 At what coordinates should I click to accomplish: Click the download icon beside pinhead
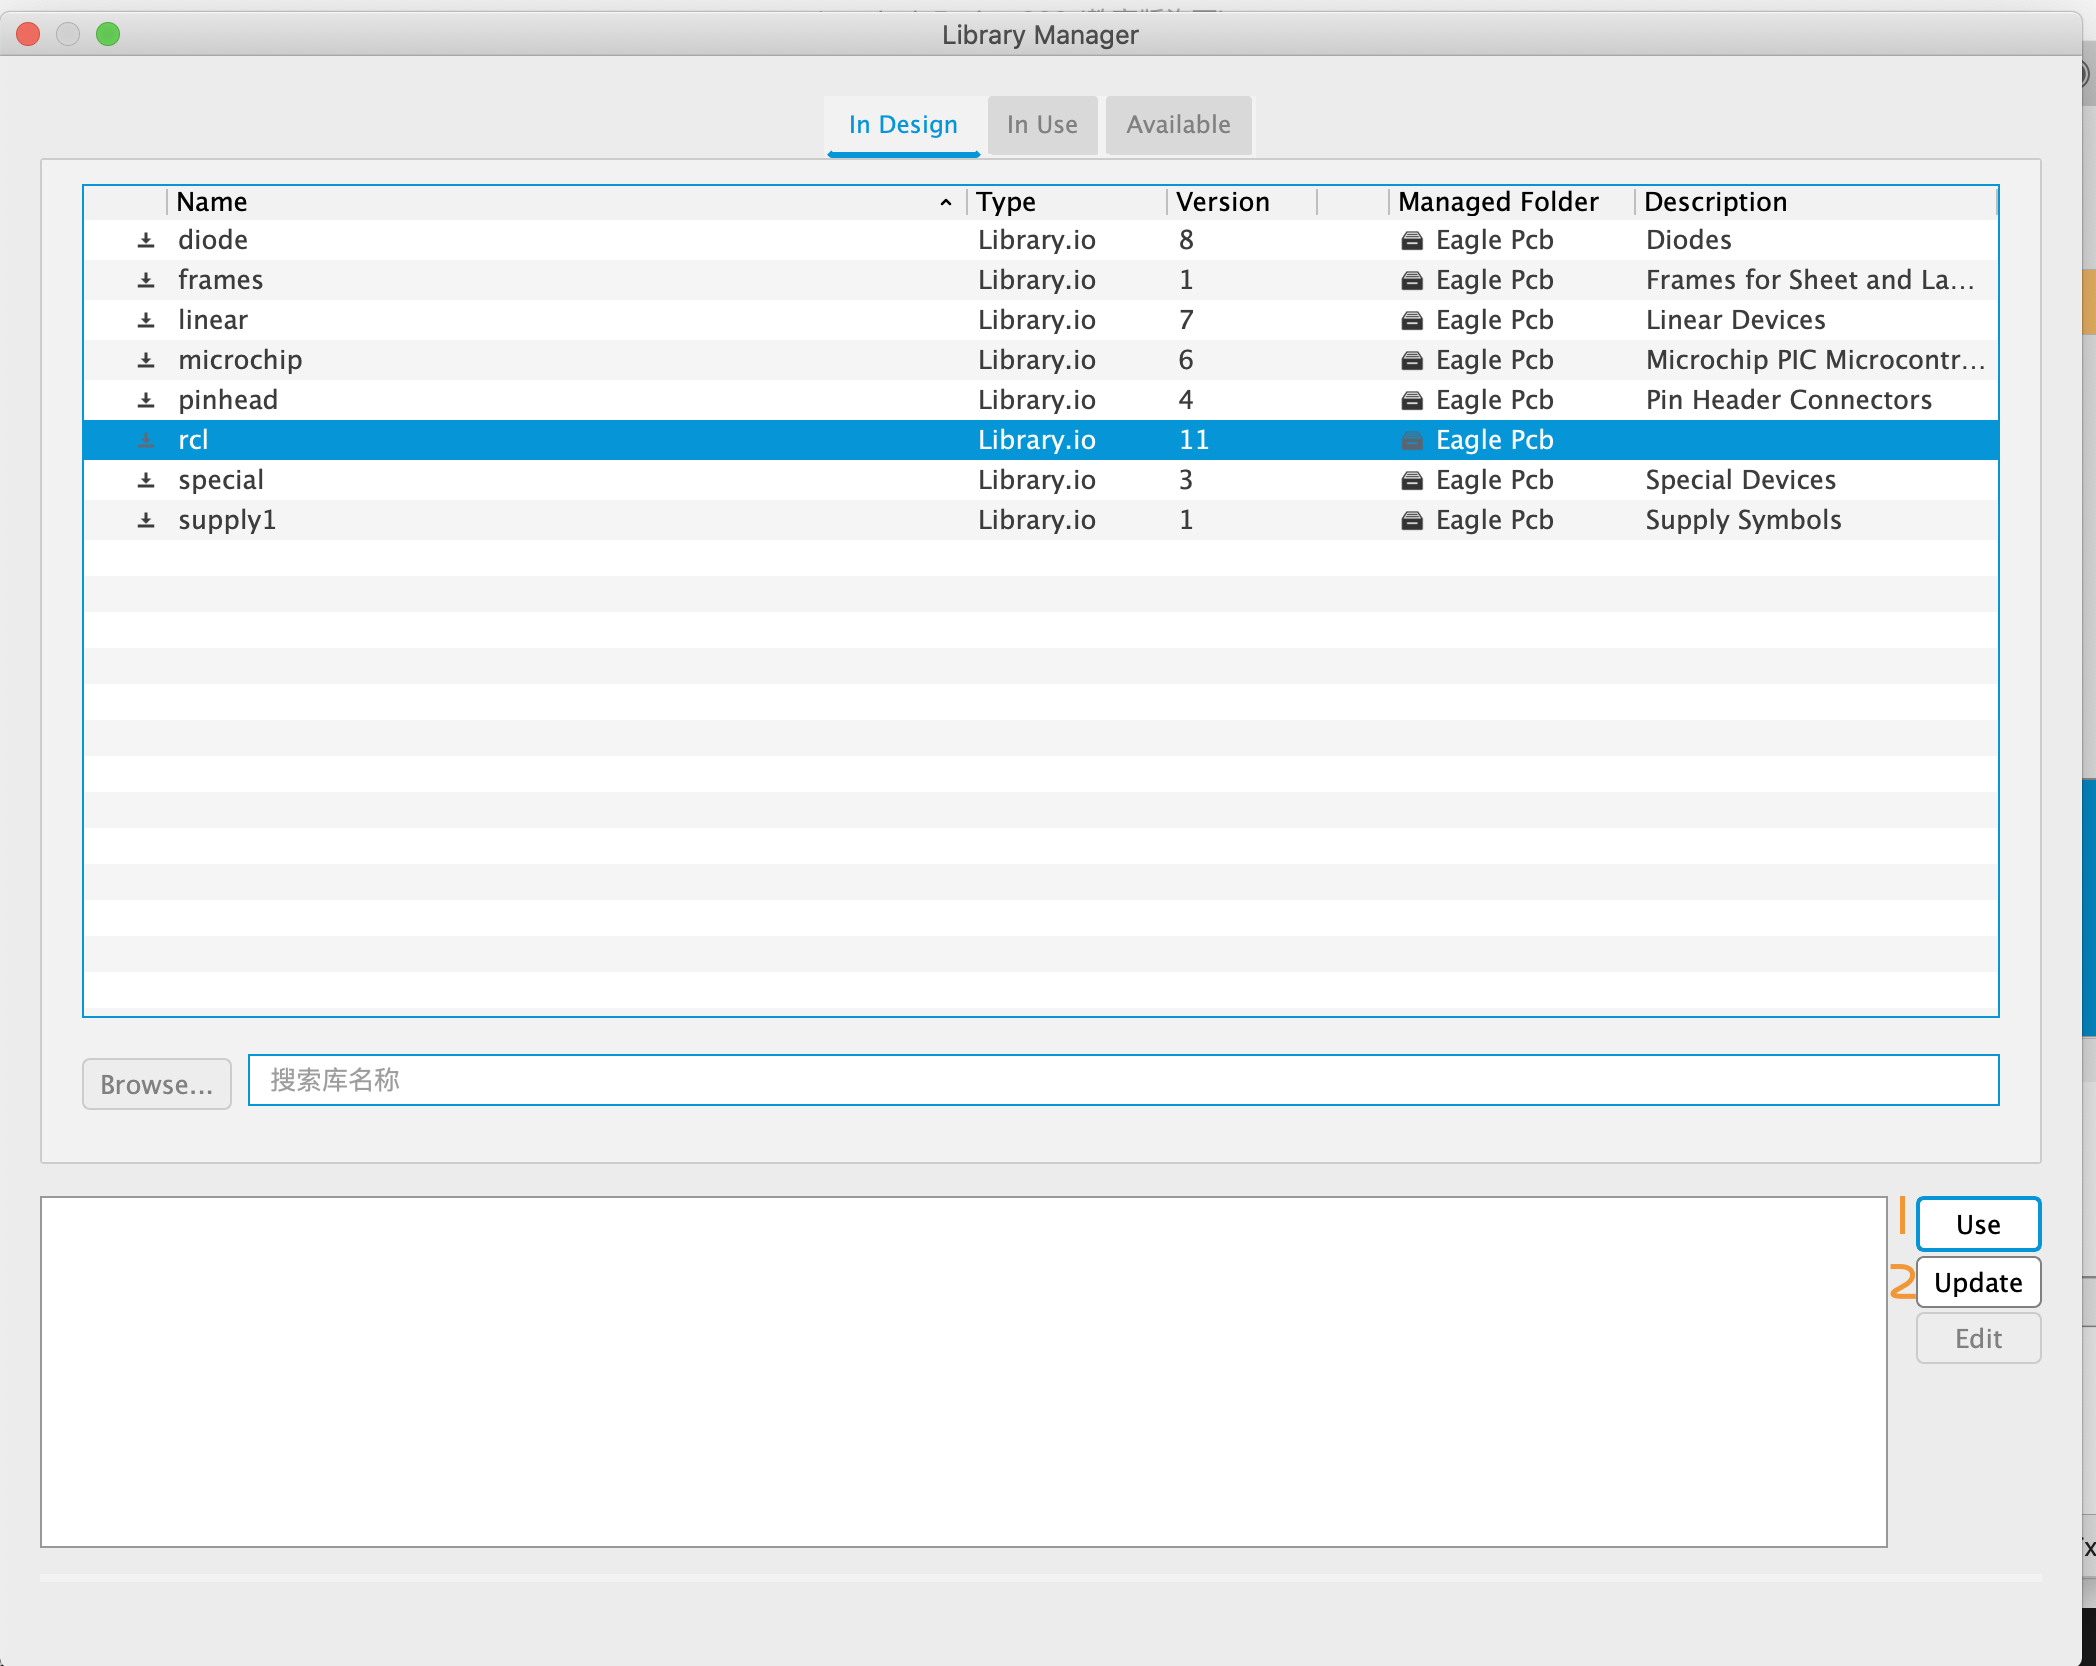coord(146,400)
